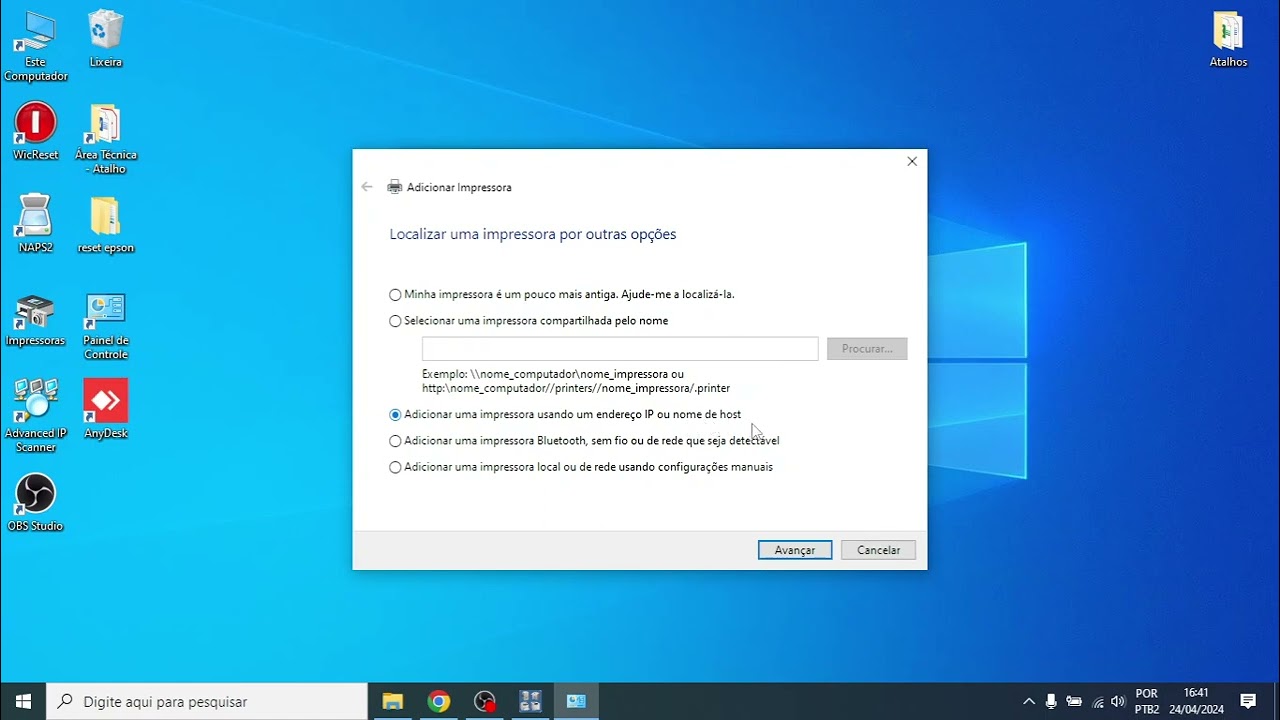Open the notification action center icon
This screenshot has width=1280, height=720.
1248,701
